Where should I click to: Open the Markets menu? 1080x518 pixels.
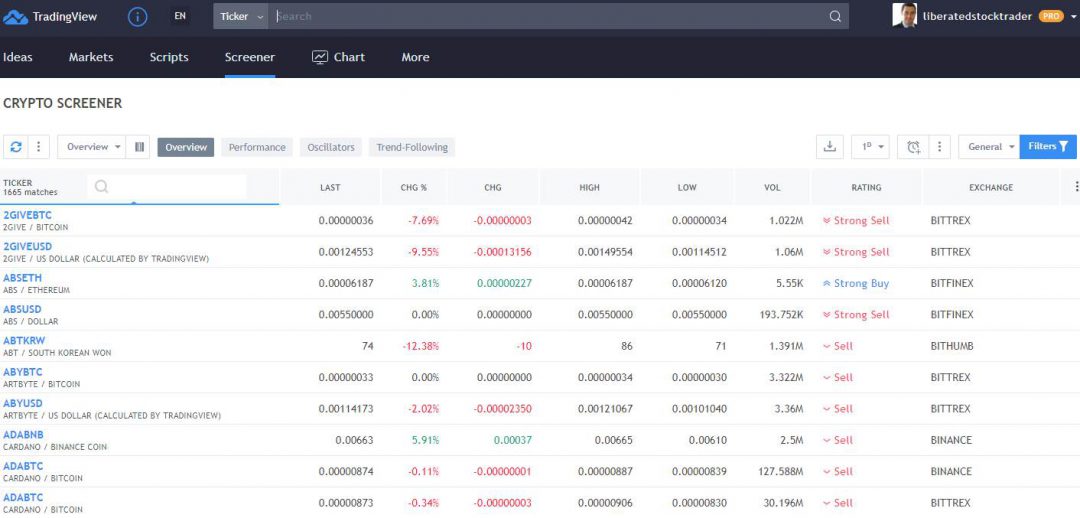click(91, 57)
